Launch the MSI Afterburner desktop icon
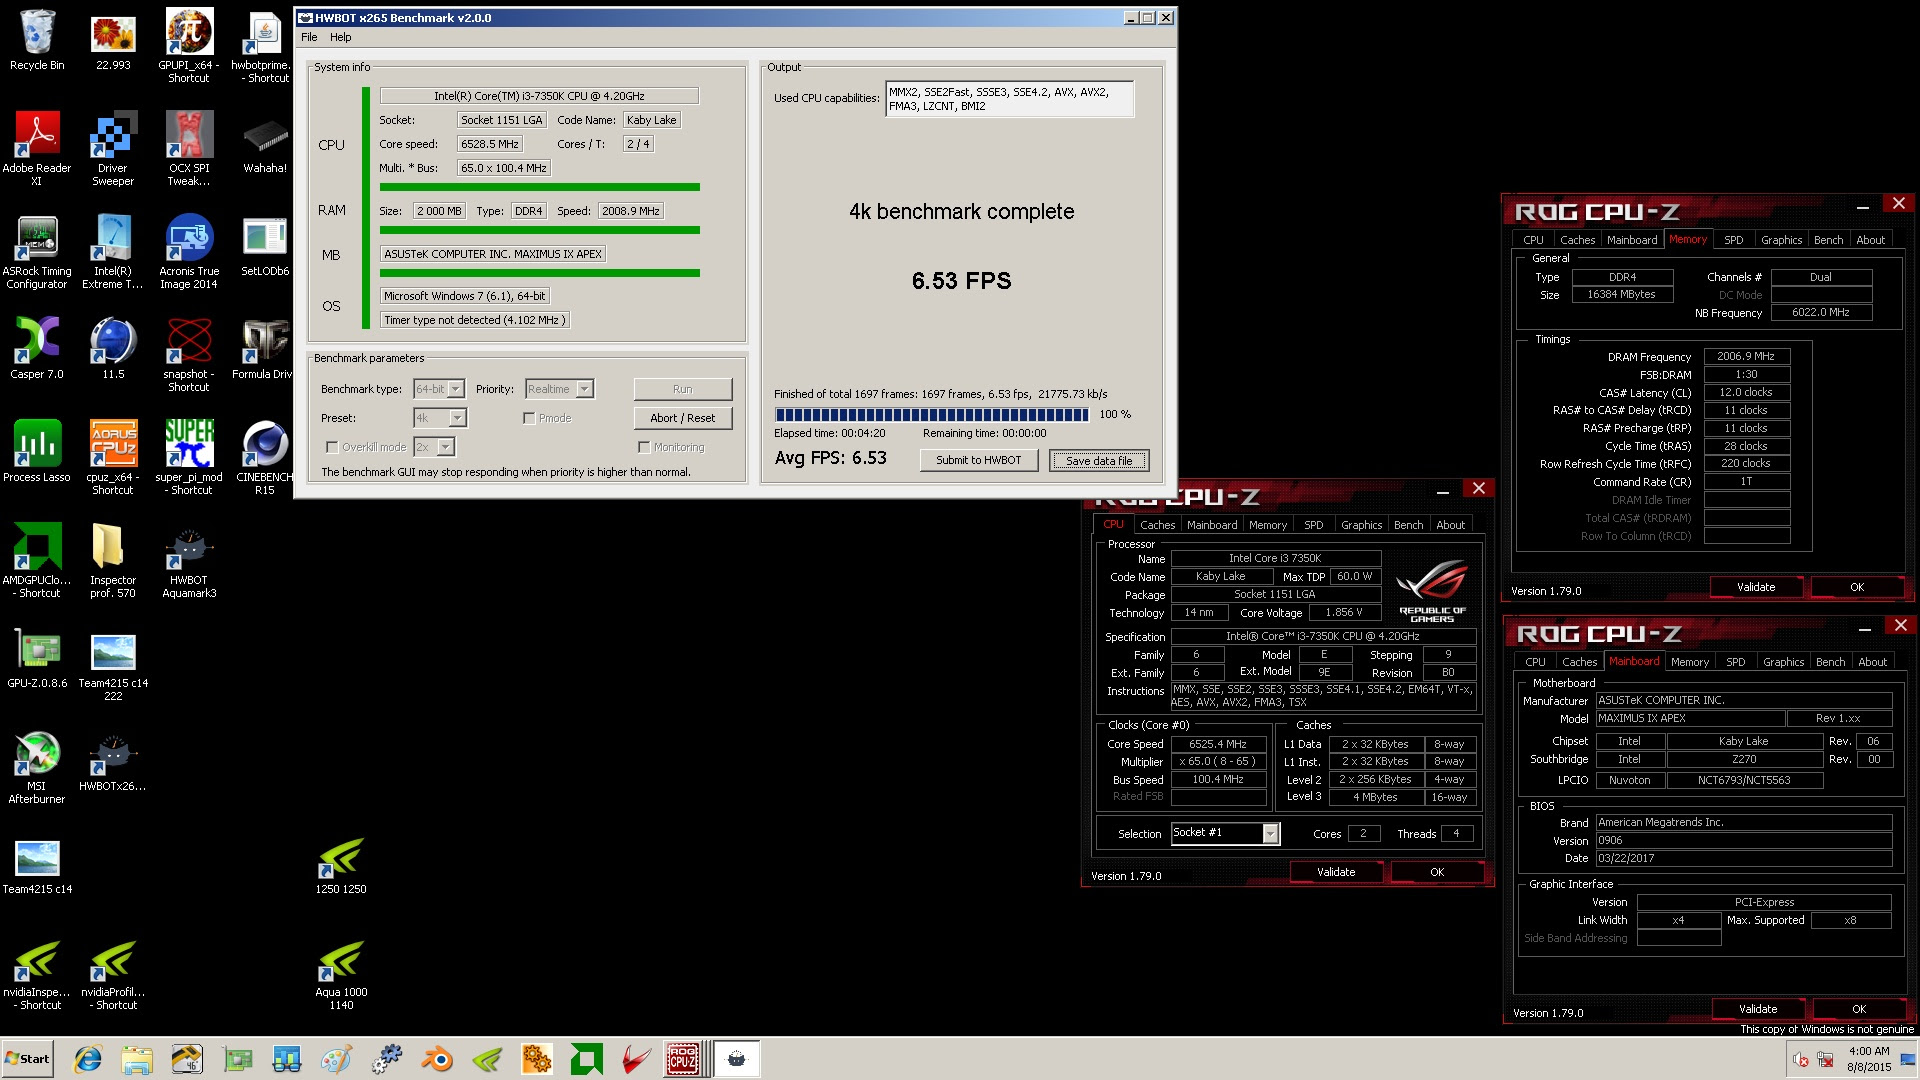This screenshot has height=1080, width=1920. (37, 767)
